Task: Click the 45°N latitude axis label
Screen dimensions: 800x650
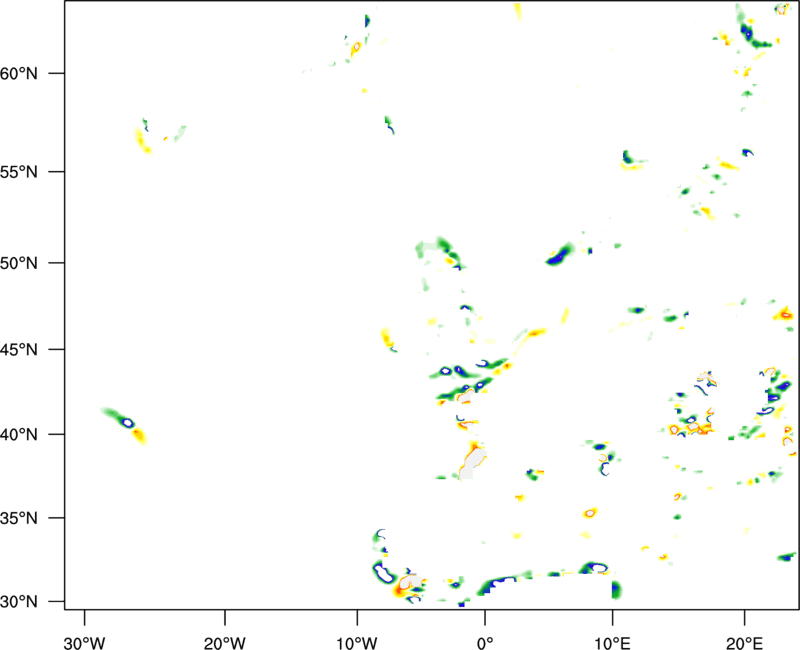Action: [x=19, y=349]
